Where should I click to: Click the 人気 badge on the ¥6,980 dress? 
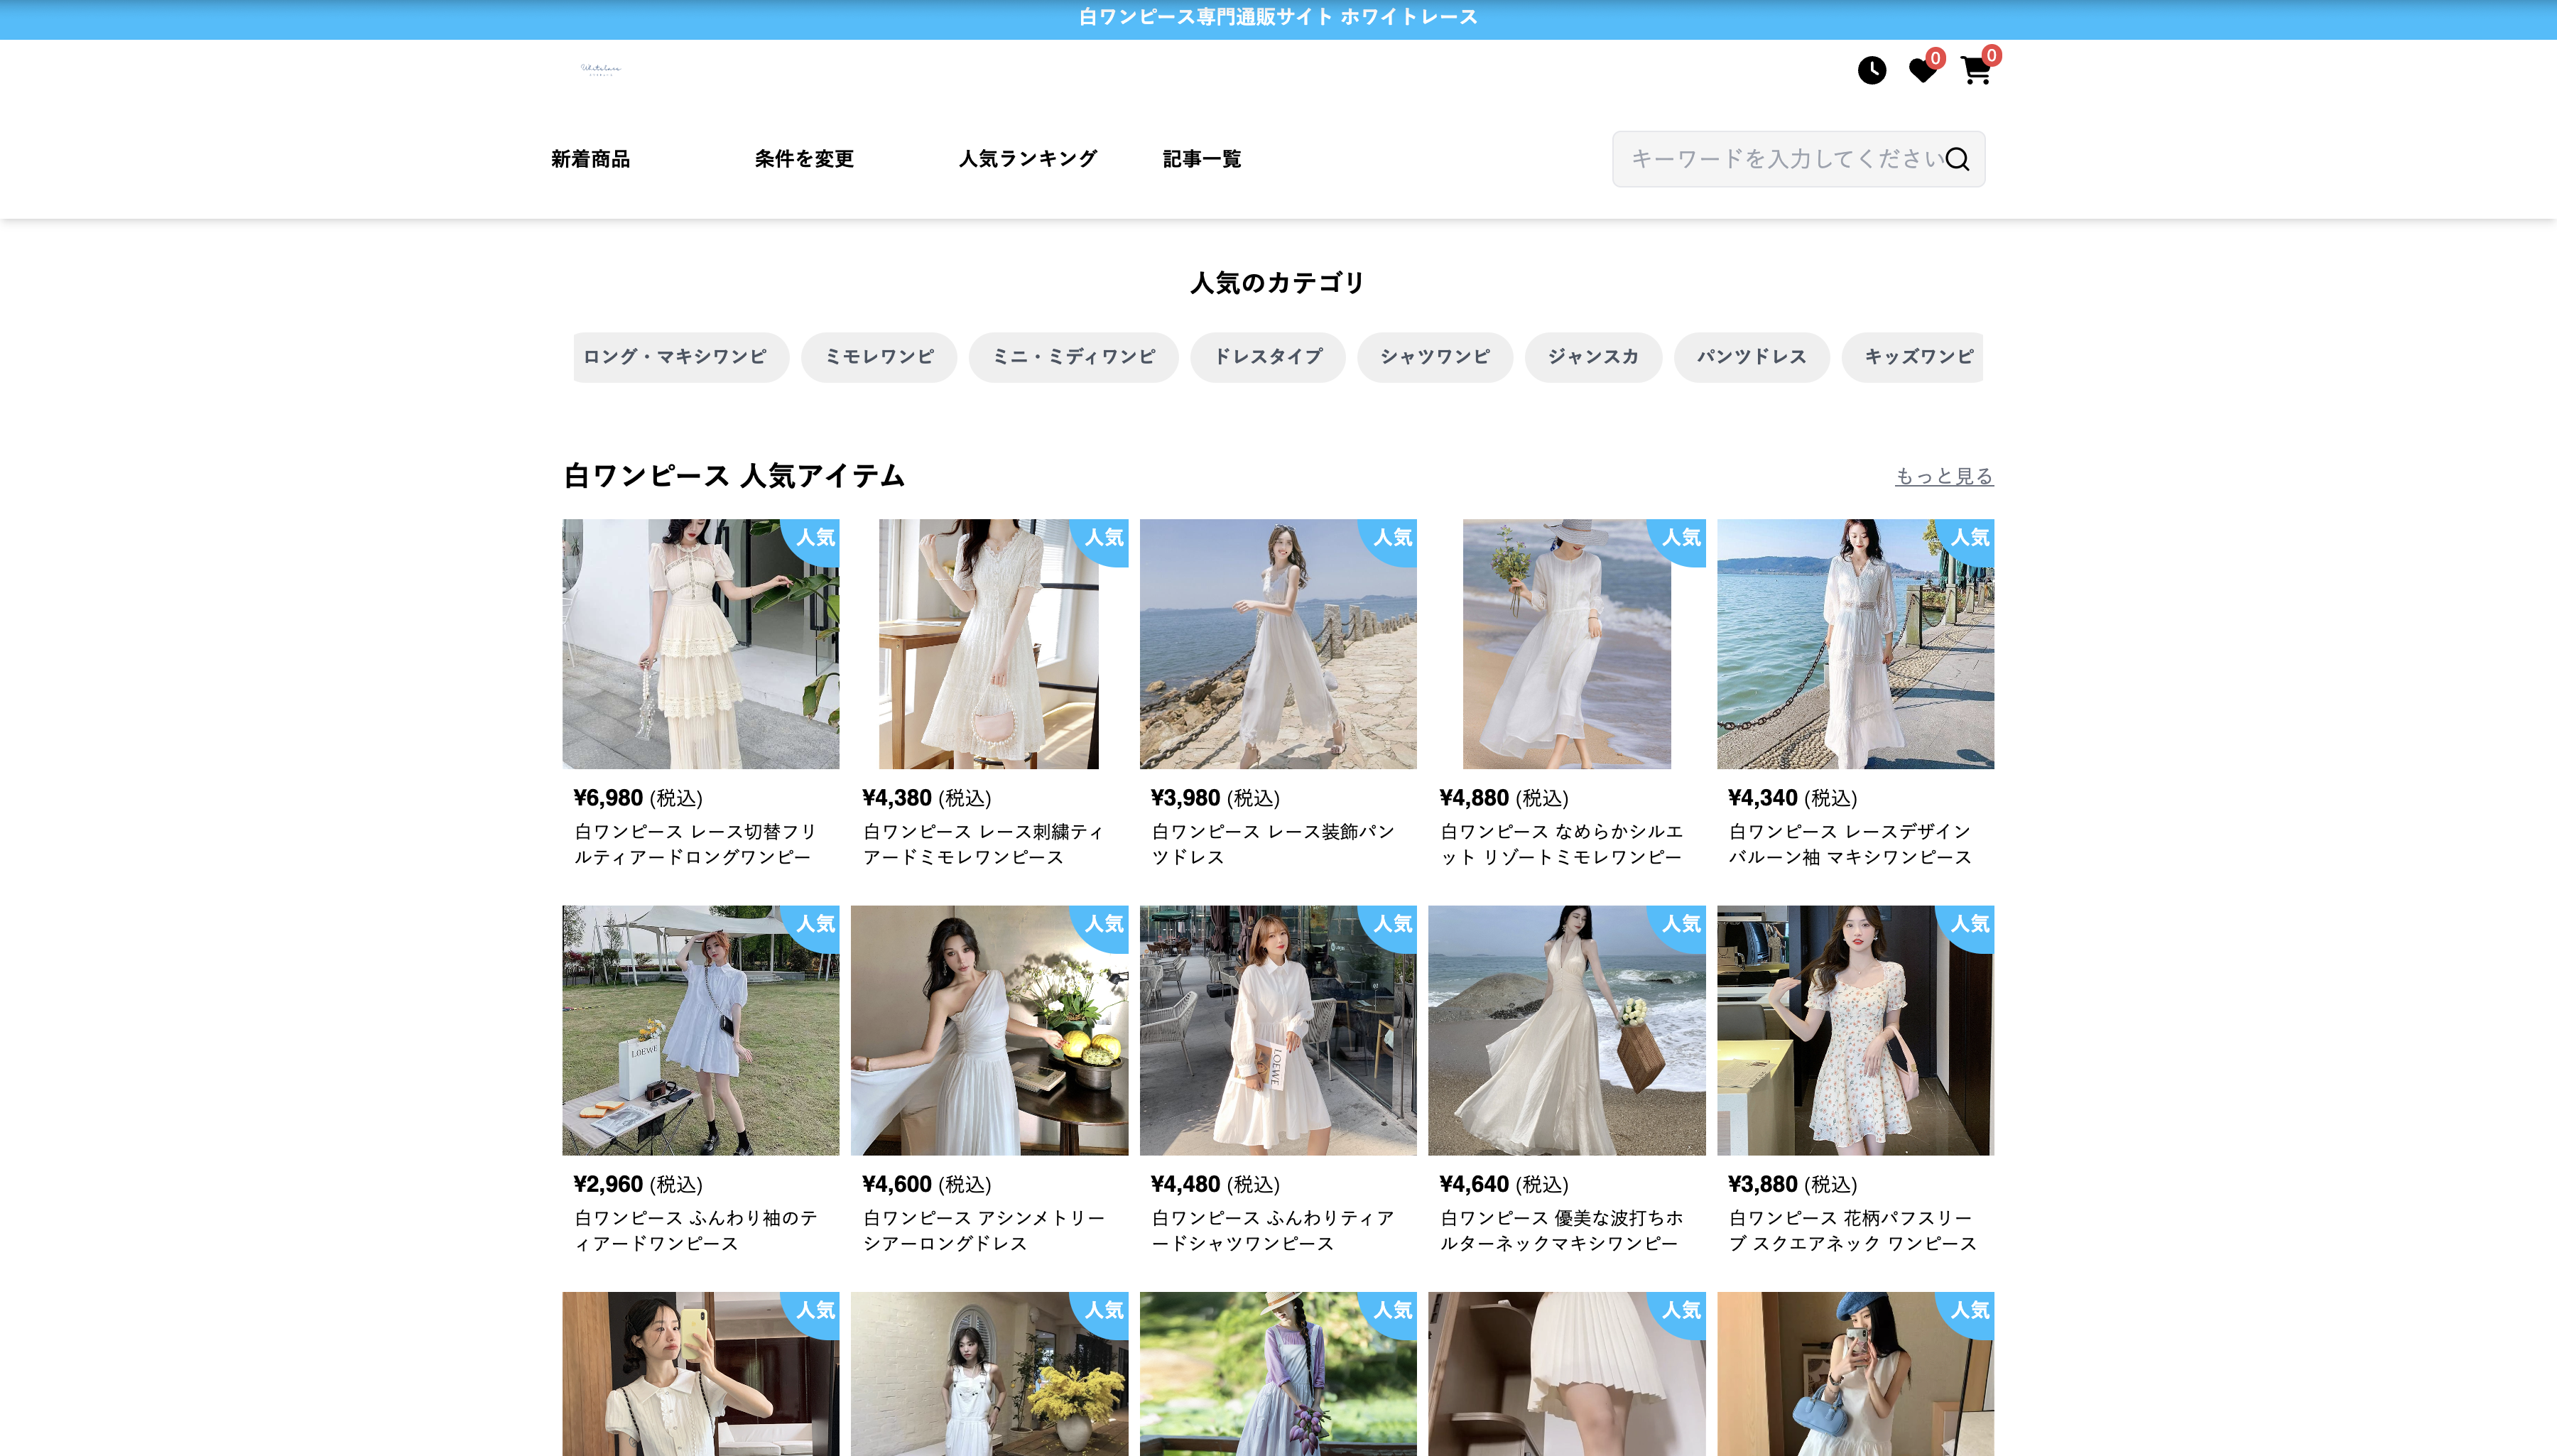coord(815,537)
